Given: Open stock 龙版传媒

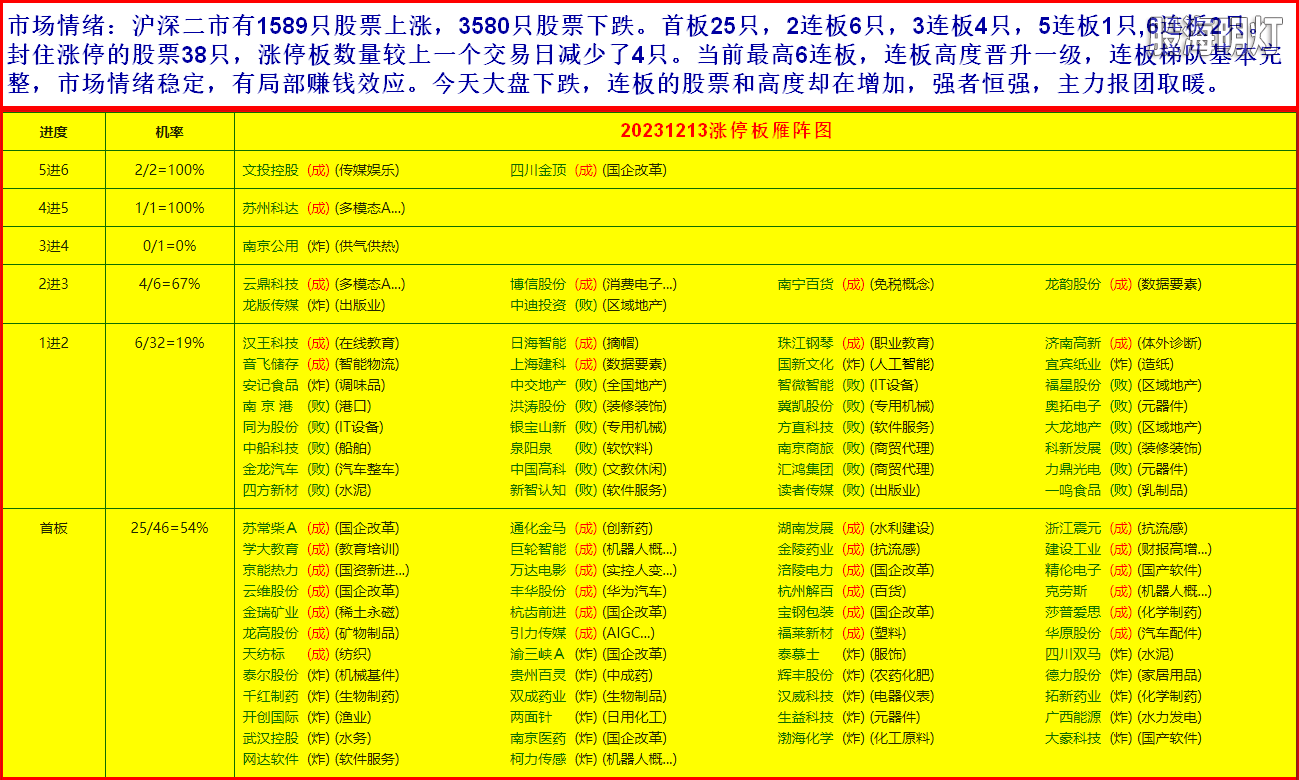Looking at the screenshot, I should coord(270,305).
